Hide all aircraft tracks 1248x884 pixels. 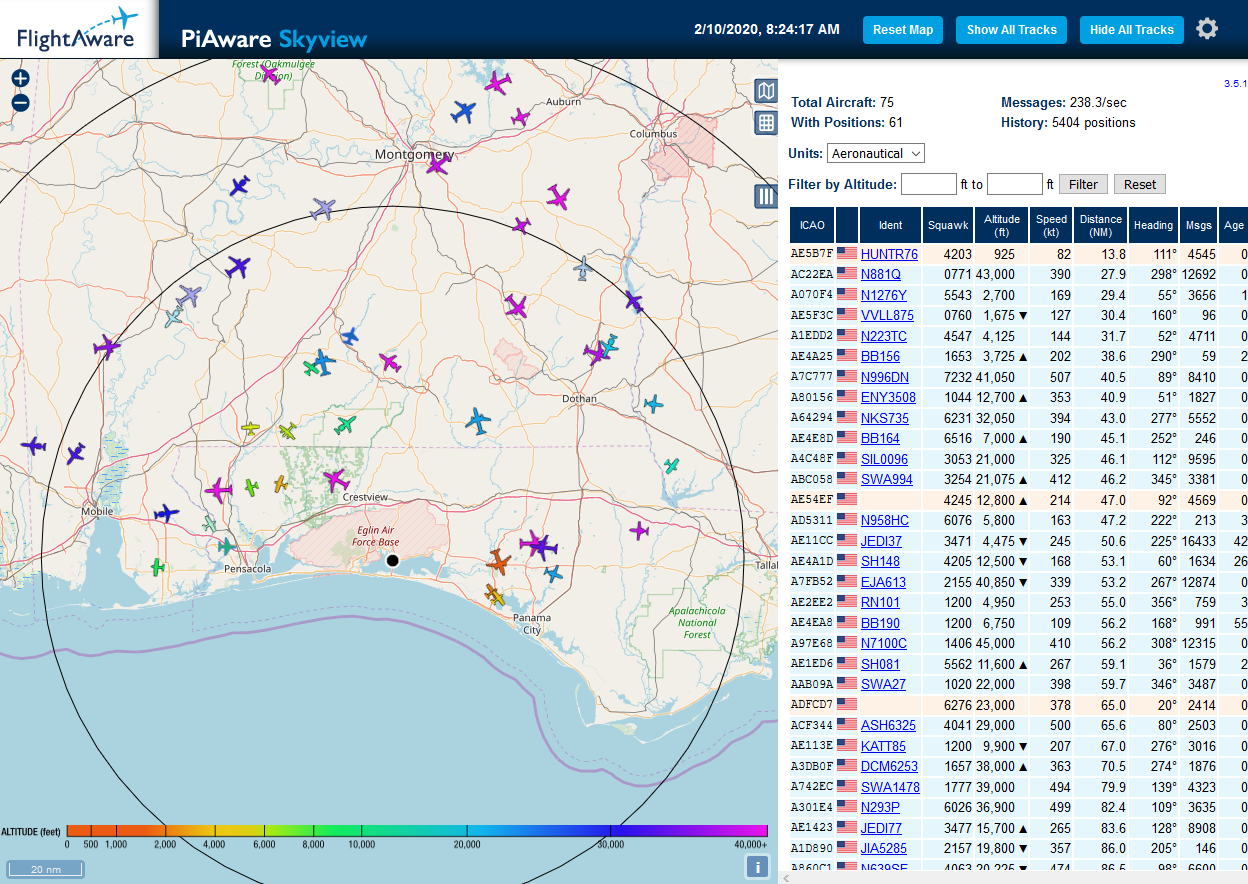[1132, 30]
